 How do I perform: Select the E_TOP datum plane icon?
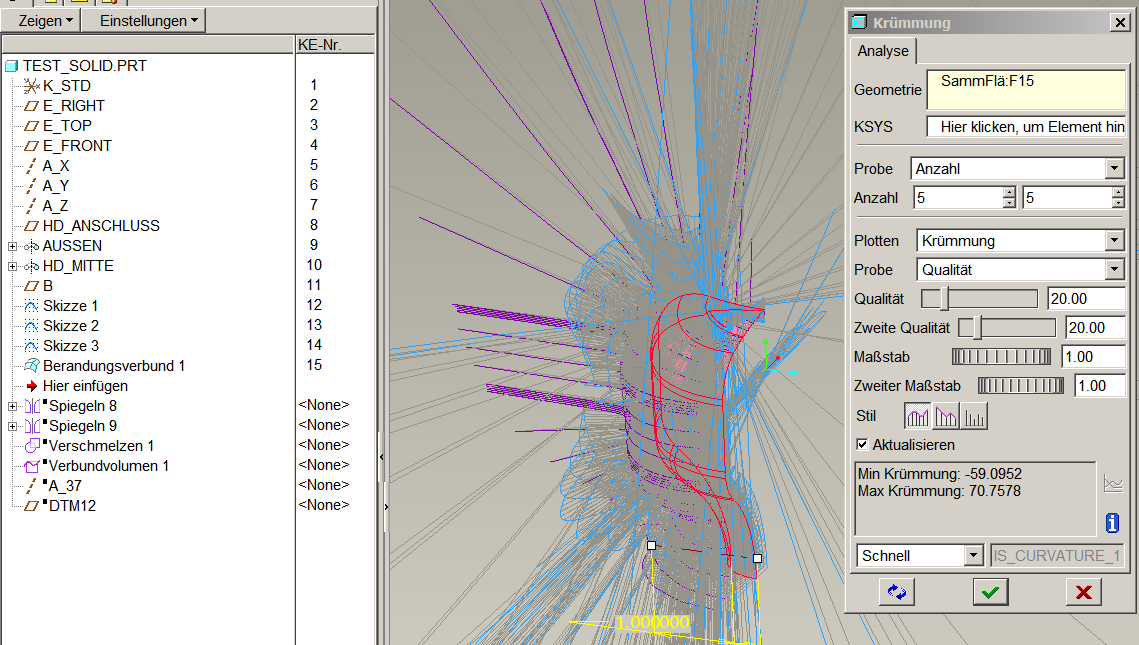click(x=31, y=126)
